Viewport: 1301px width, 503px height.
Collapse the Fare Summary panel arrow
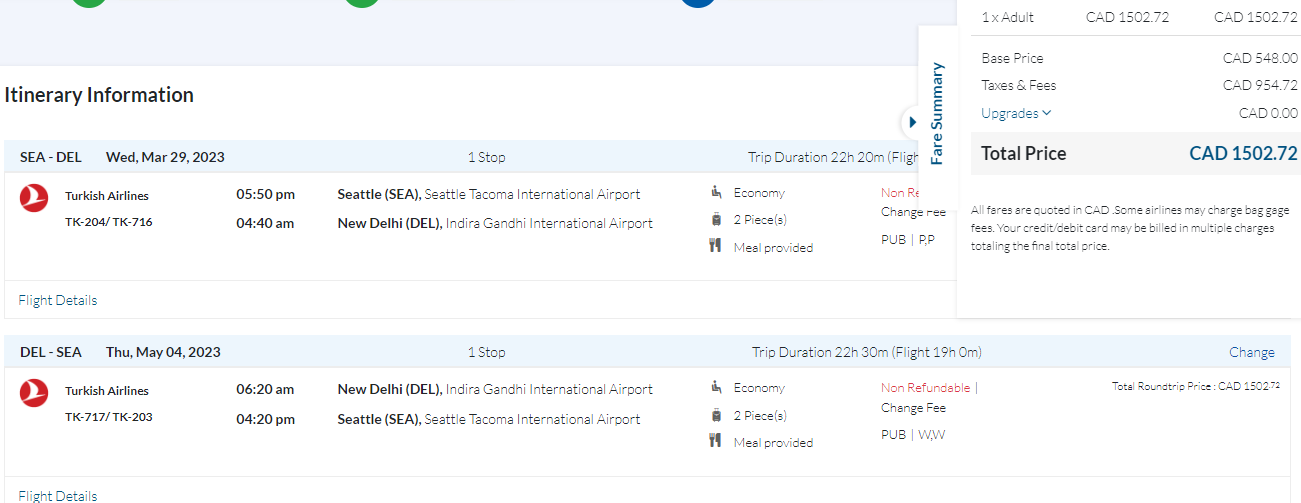(912, 123)
